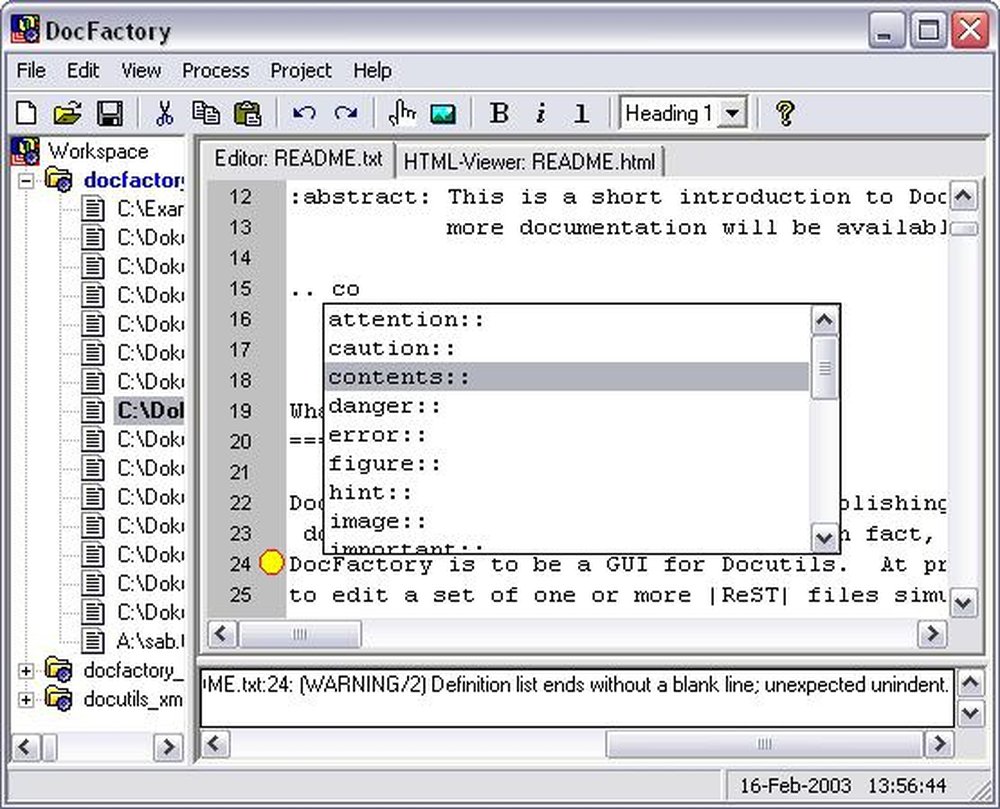Collapse the docfactory project tree node

click(x=26, y=181)
